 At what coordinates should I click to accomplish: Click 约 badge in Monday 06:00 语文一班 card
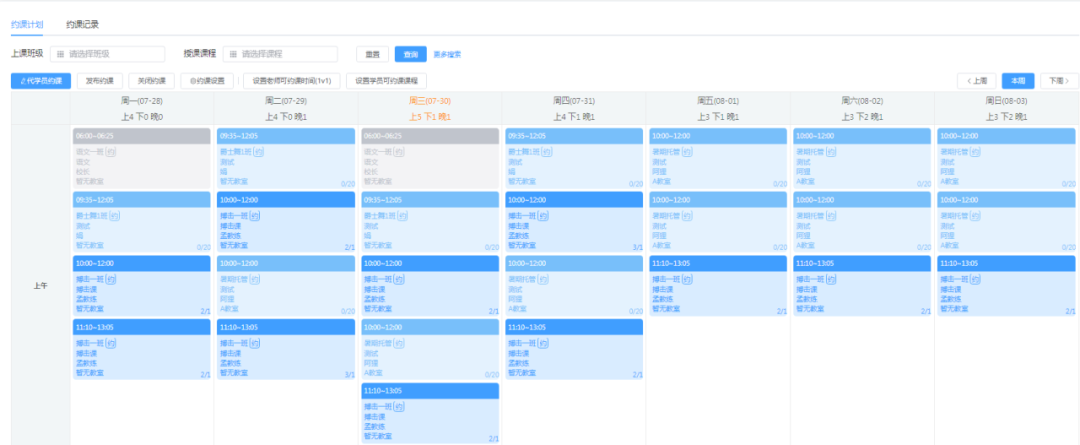[110, 152]
